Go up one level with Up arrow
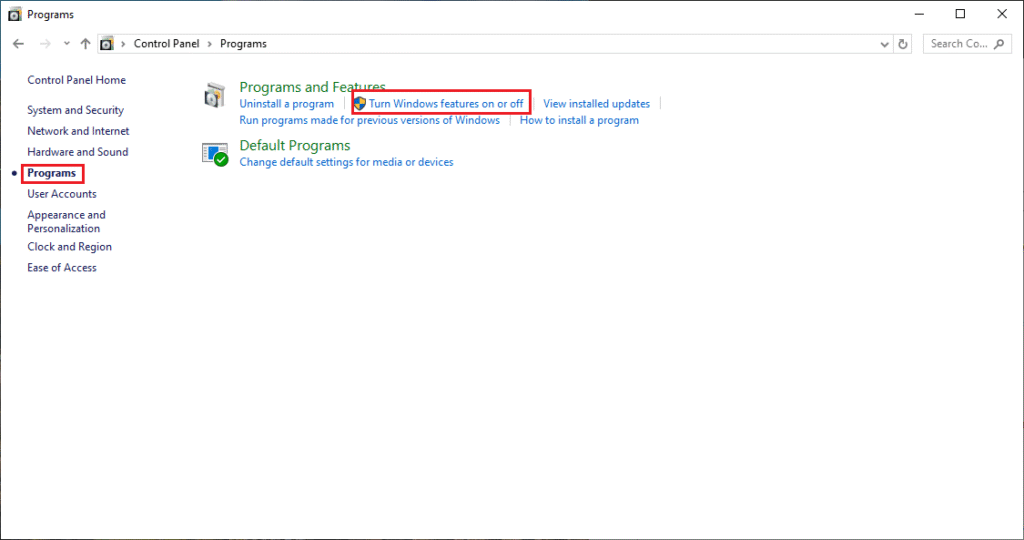 click(86, 44)
